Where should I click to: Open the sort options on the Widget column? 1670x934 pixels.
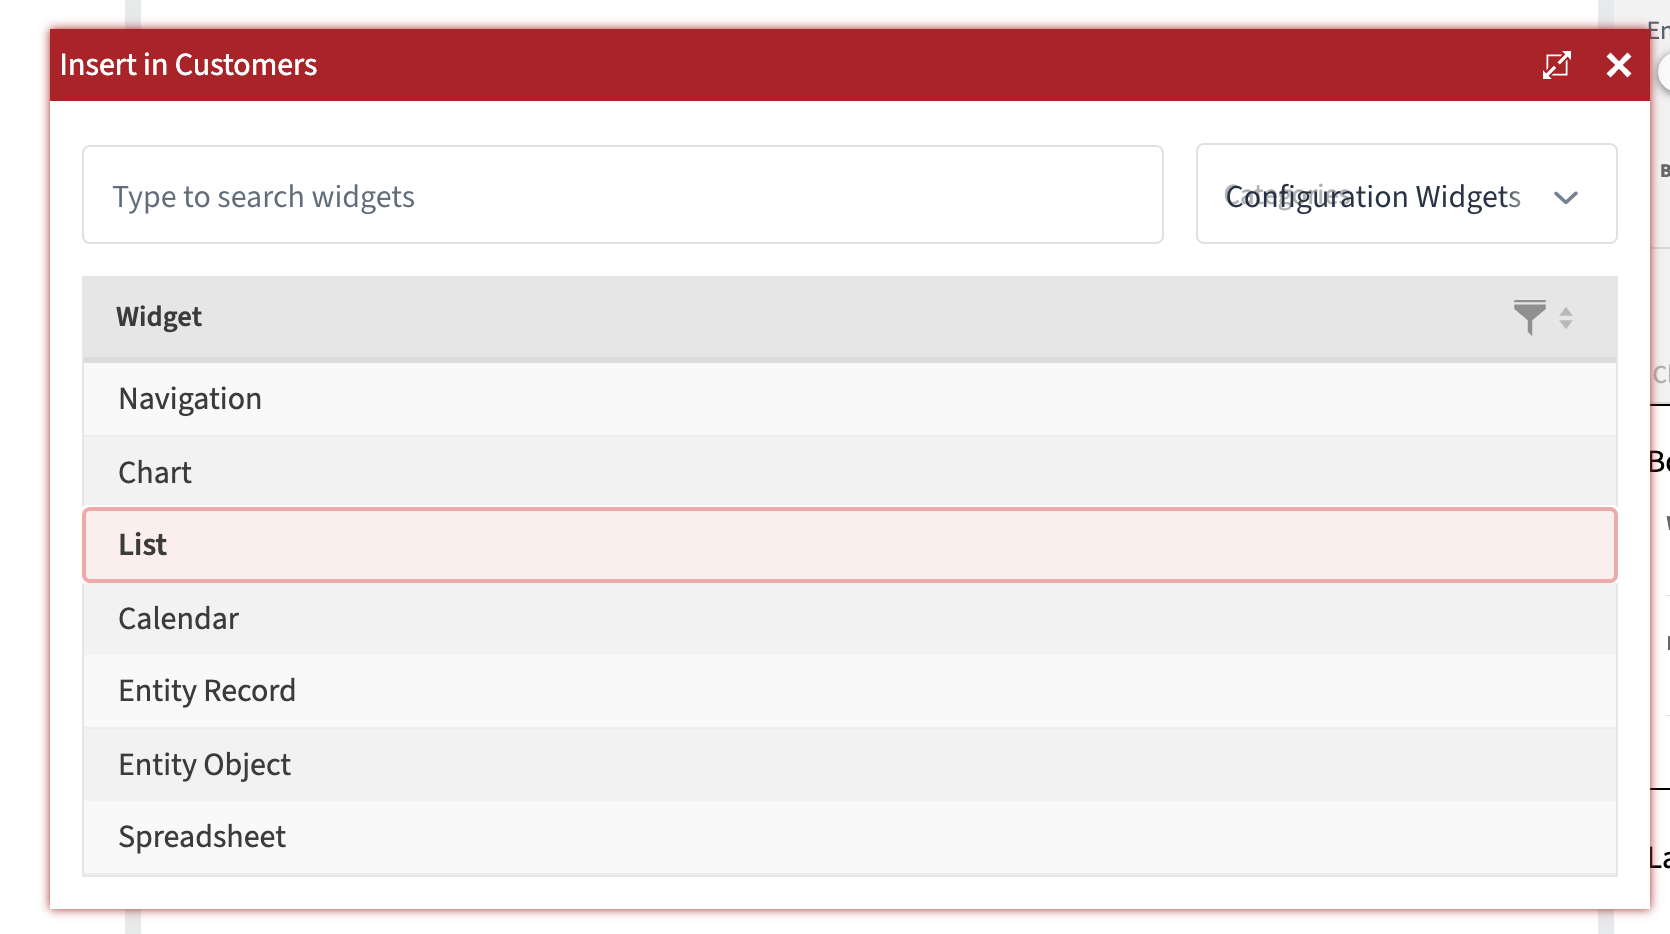click(1566, 318)
